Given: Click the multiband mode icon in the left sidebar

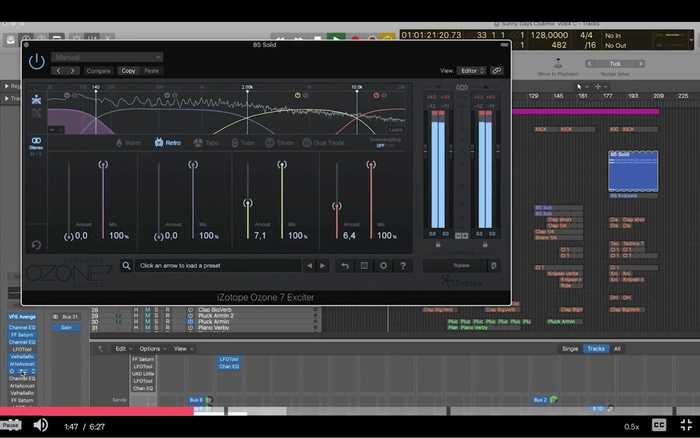Looking at the screenshot, I should pyautogui.click(x=37, y=100).
